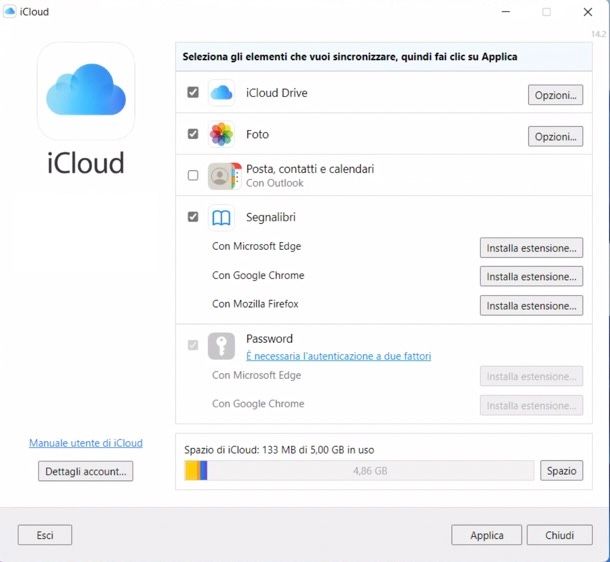Click Con Google Chrome under Password
Viewport: 610px width, 562px height.
pos(258,404)
